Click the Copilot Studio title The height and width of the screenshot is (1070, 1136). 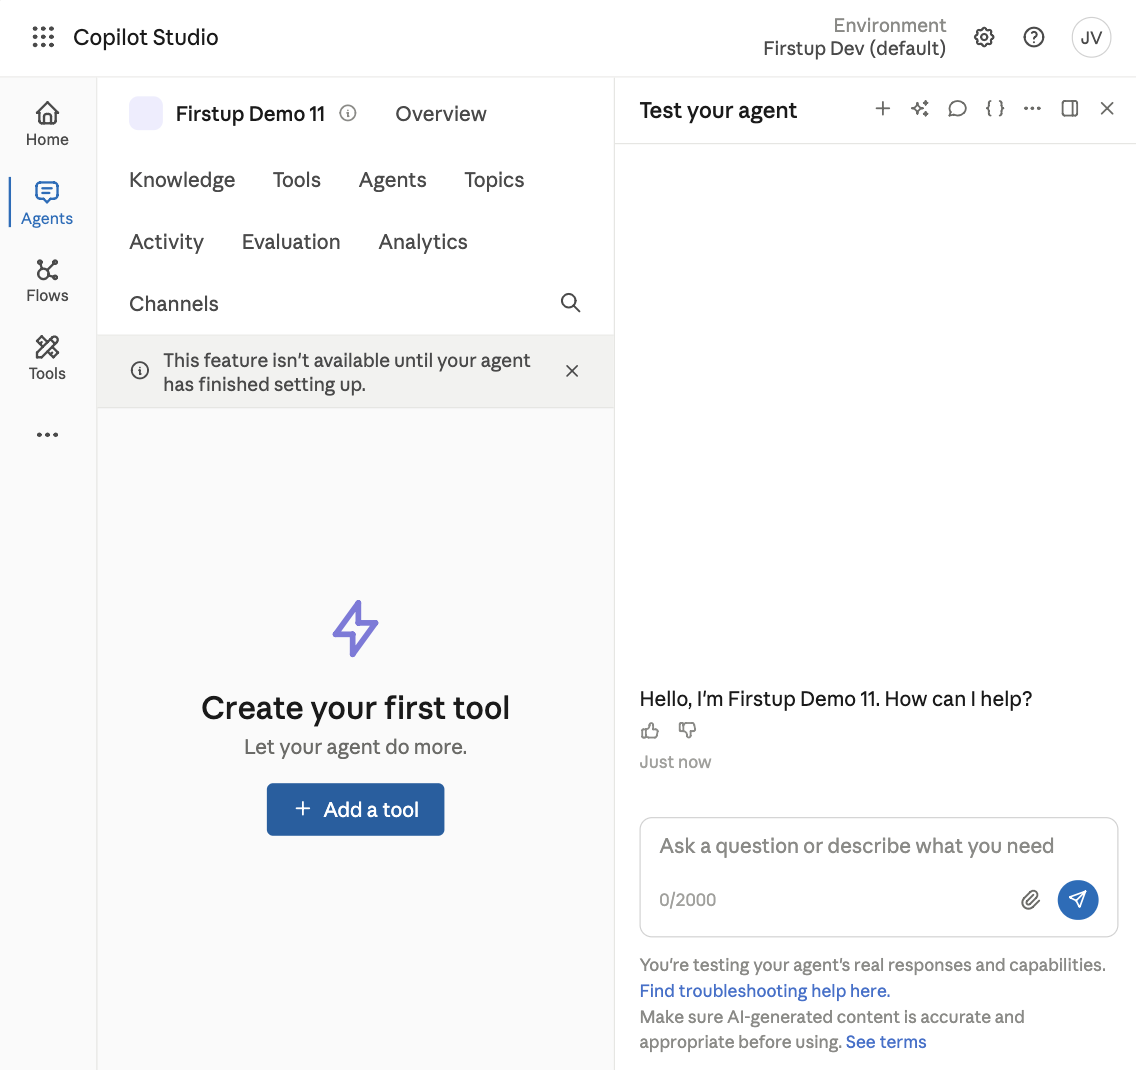coord(146,37)
